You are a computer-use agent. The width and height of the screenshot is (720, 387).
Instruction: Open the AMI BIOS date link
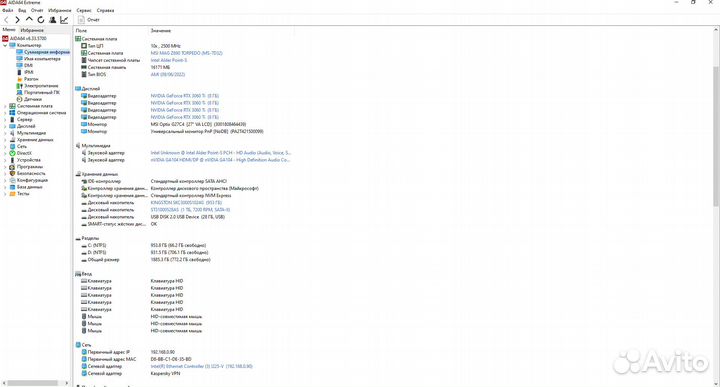(168, 74)
